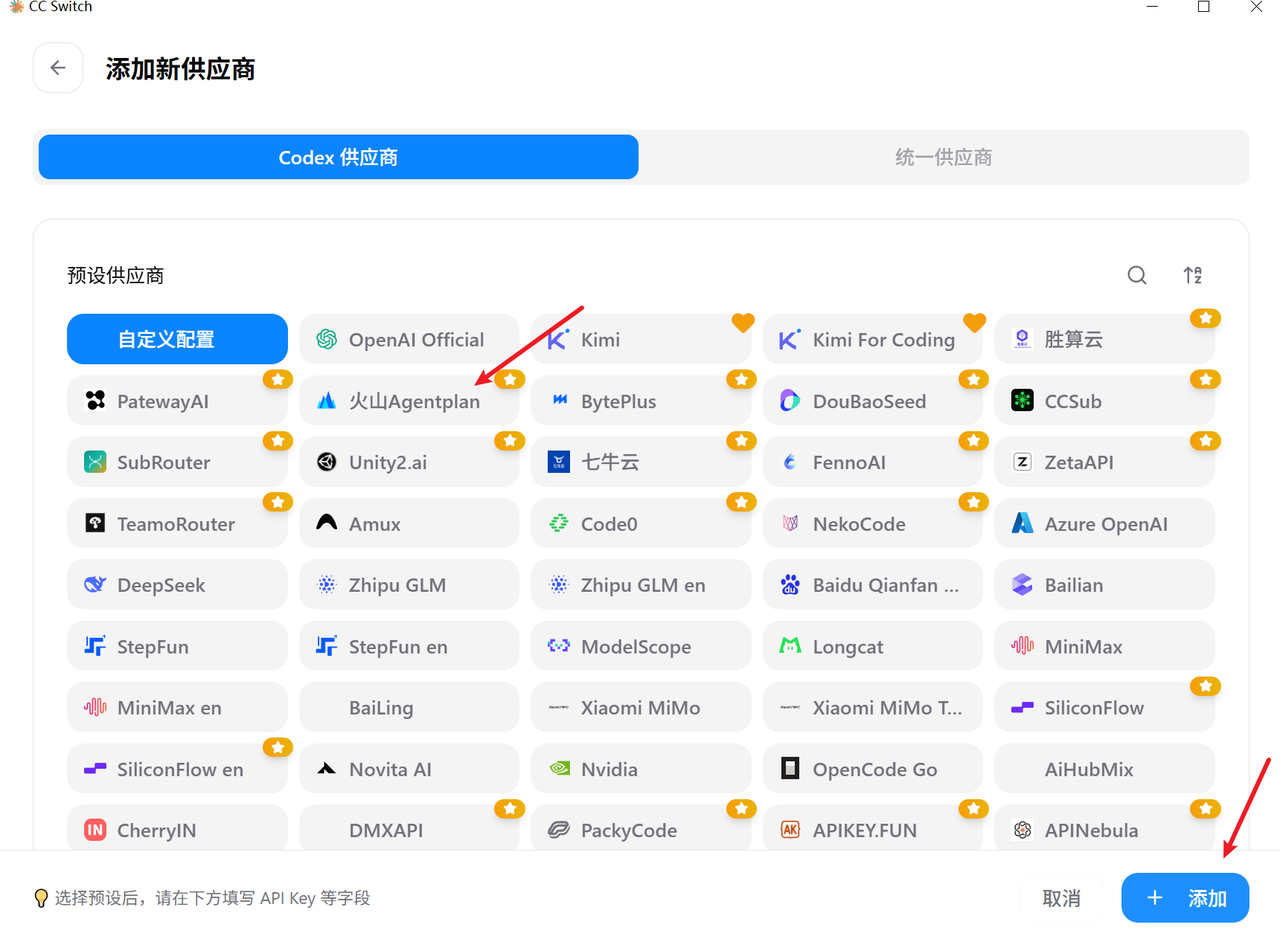Sort presets alphabetically with A-Z icon
This screenshot has width=1280, height=939.
(x=1192, y=275)
